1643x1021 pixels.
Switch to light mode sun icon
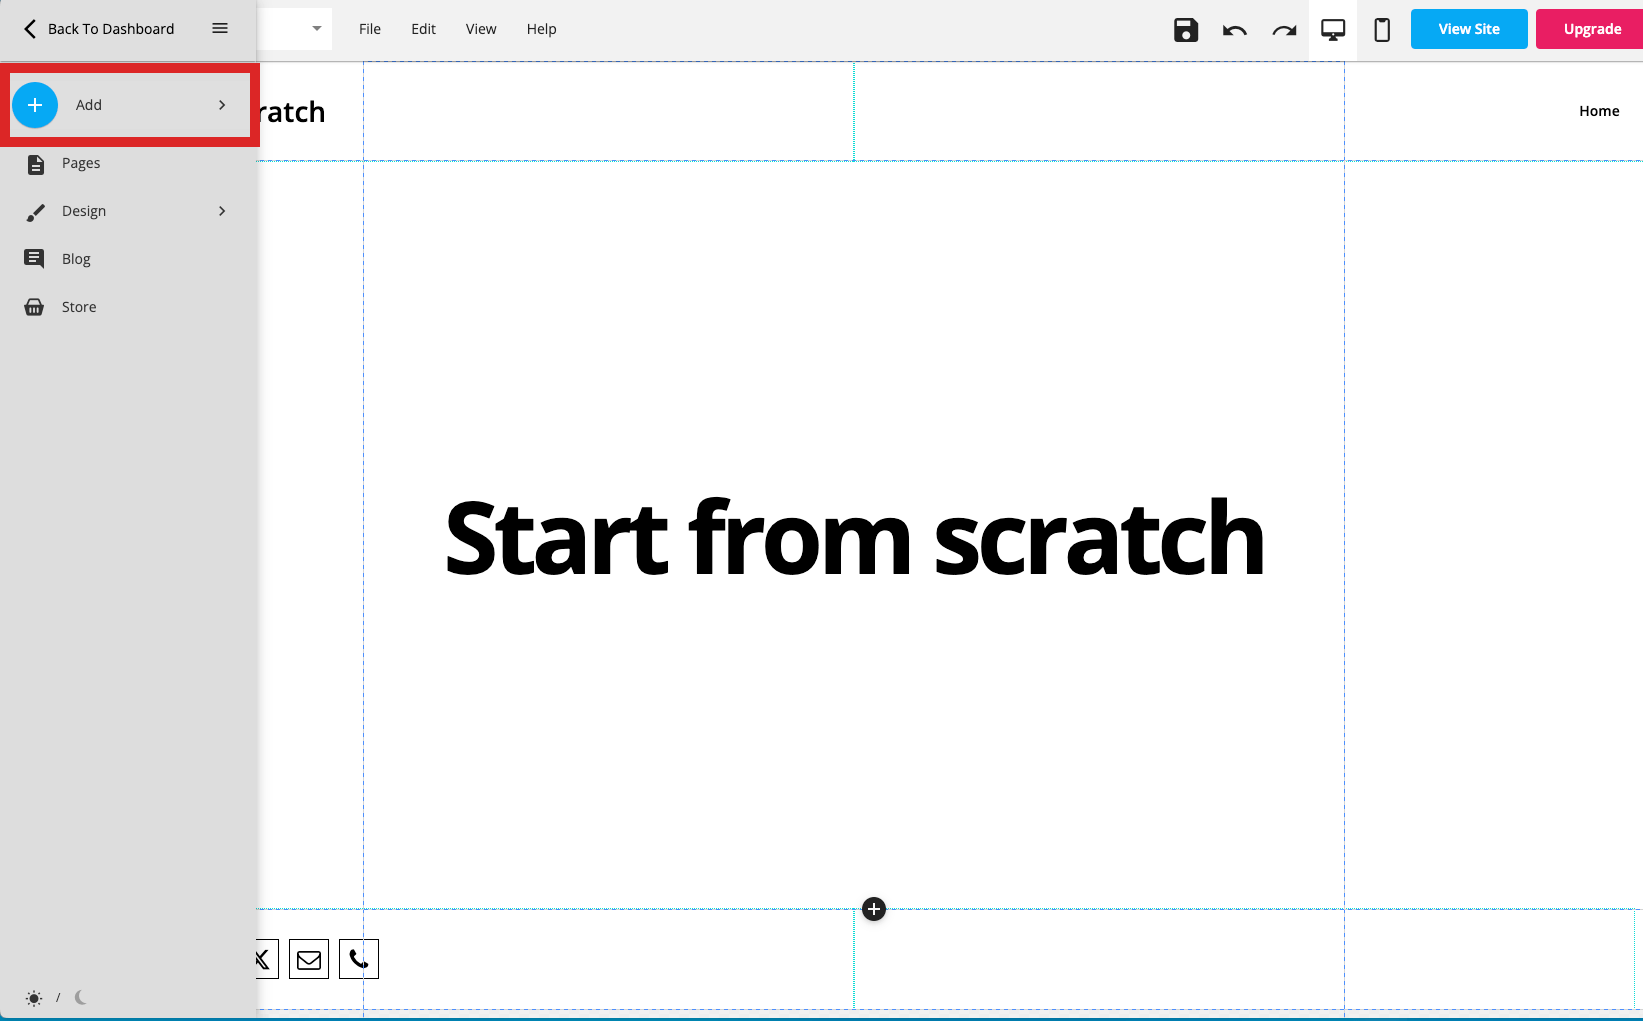pyautogui.click(x=34, y=998)
